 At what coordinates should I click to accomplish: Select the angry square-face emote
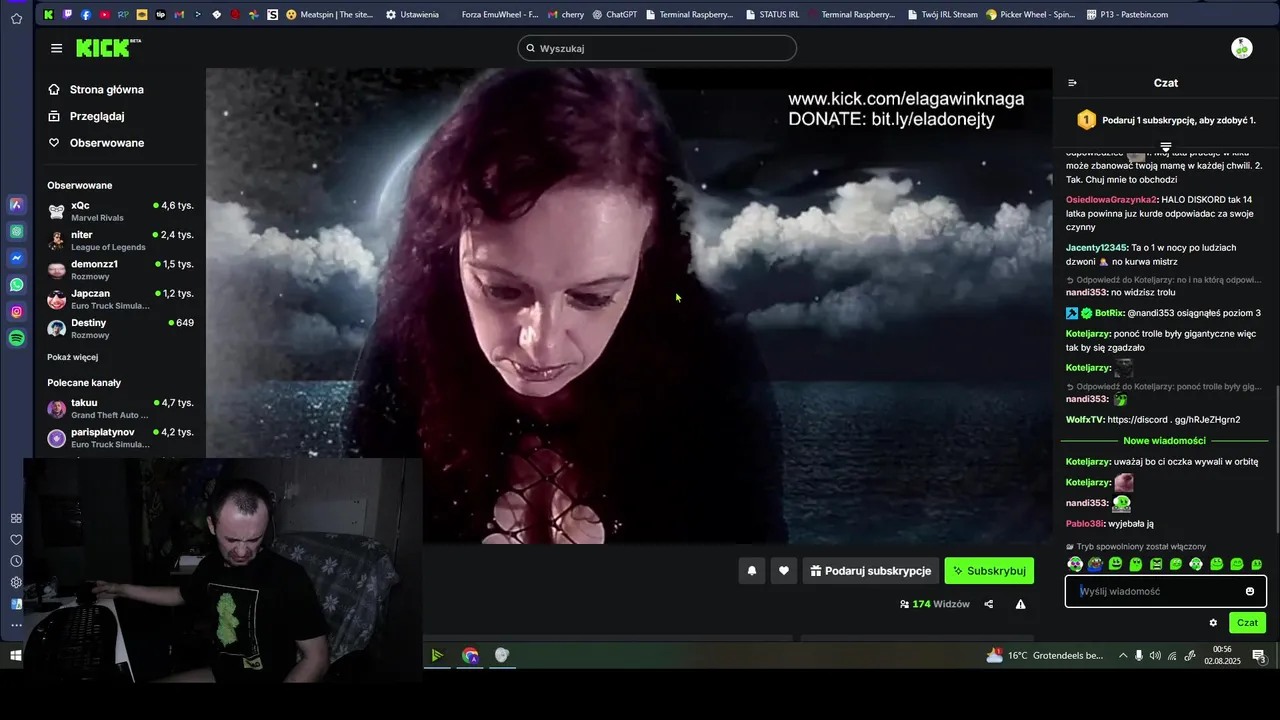coord(1156,564)
